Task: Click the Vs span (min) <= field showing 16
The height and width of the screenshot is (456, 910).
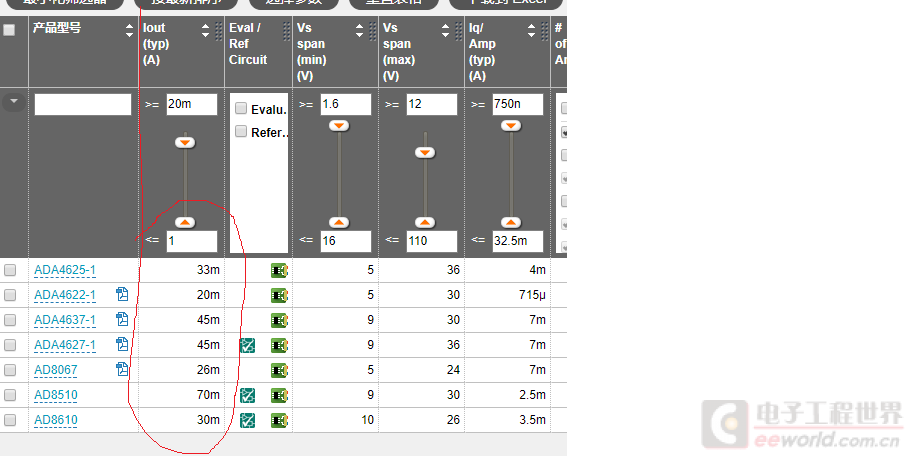Action: [x=346, y=241]
